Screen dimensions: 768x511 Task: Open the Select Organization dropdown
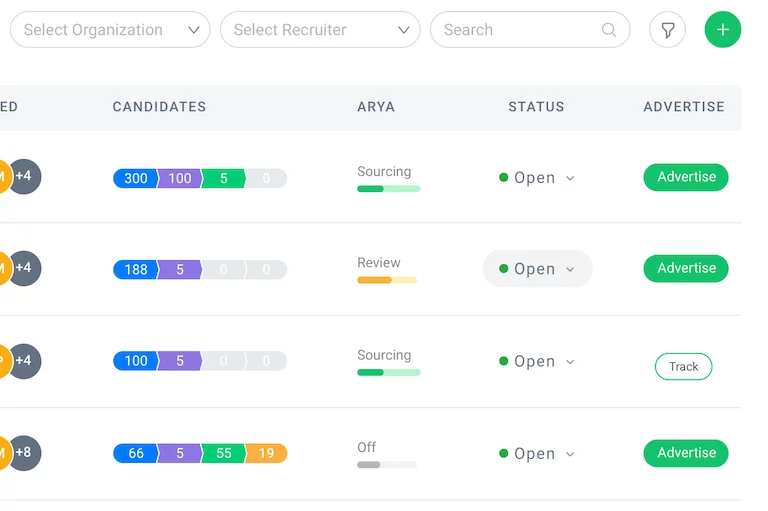110,30
